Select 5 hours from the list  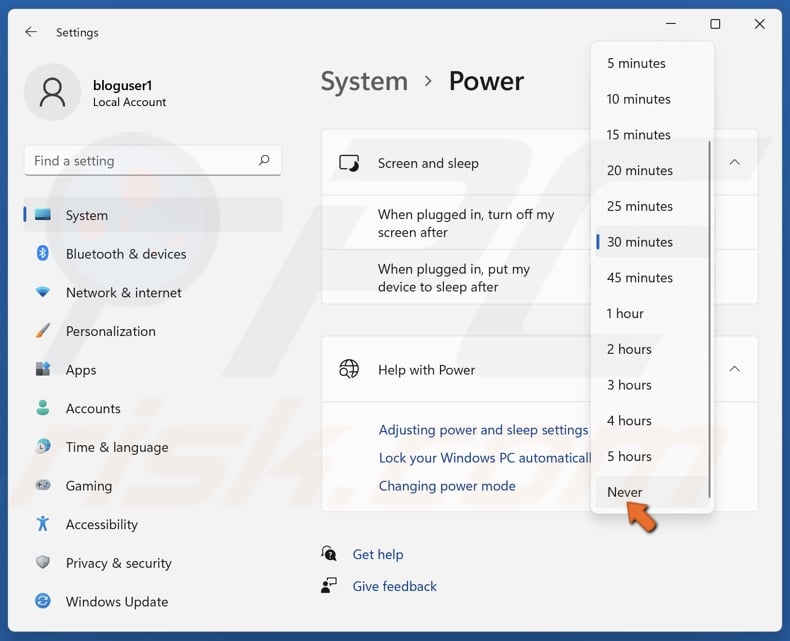[x=652, y=457]
